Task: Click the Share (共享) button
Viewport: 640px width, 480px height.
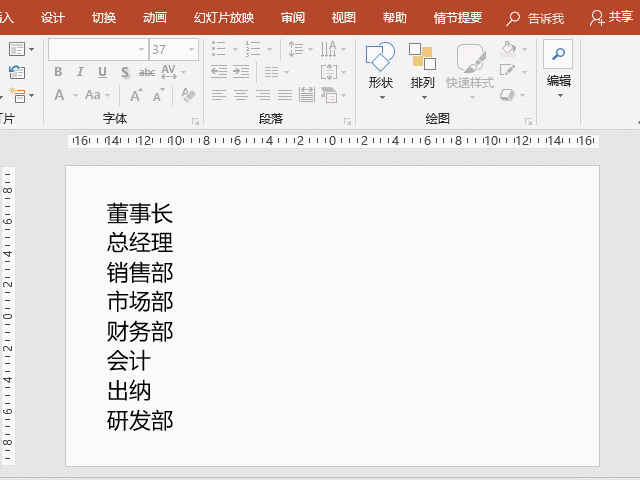Action: tap(611, 18)
